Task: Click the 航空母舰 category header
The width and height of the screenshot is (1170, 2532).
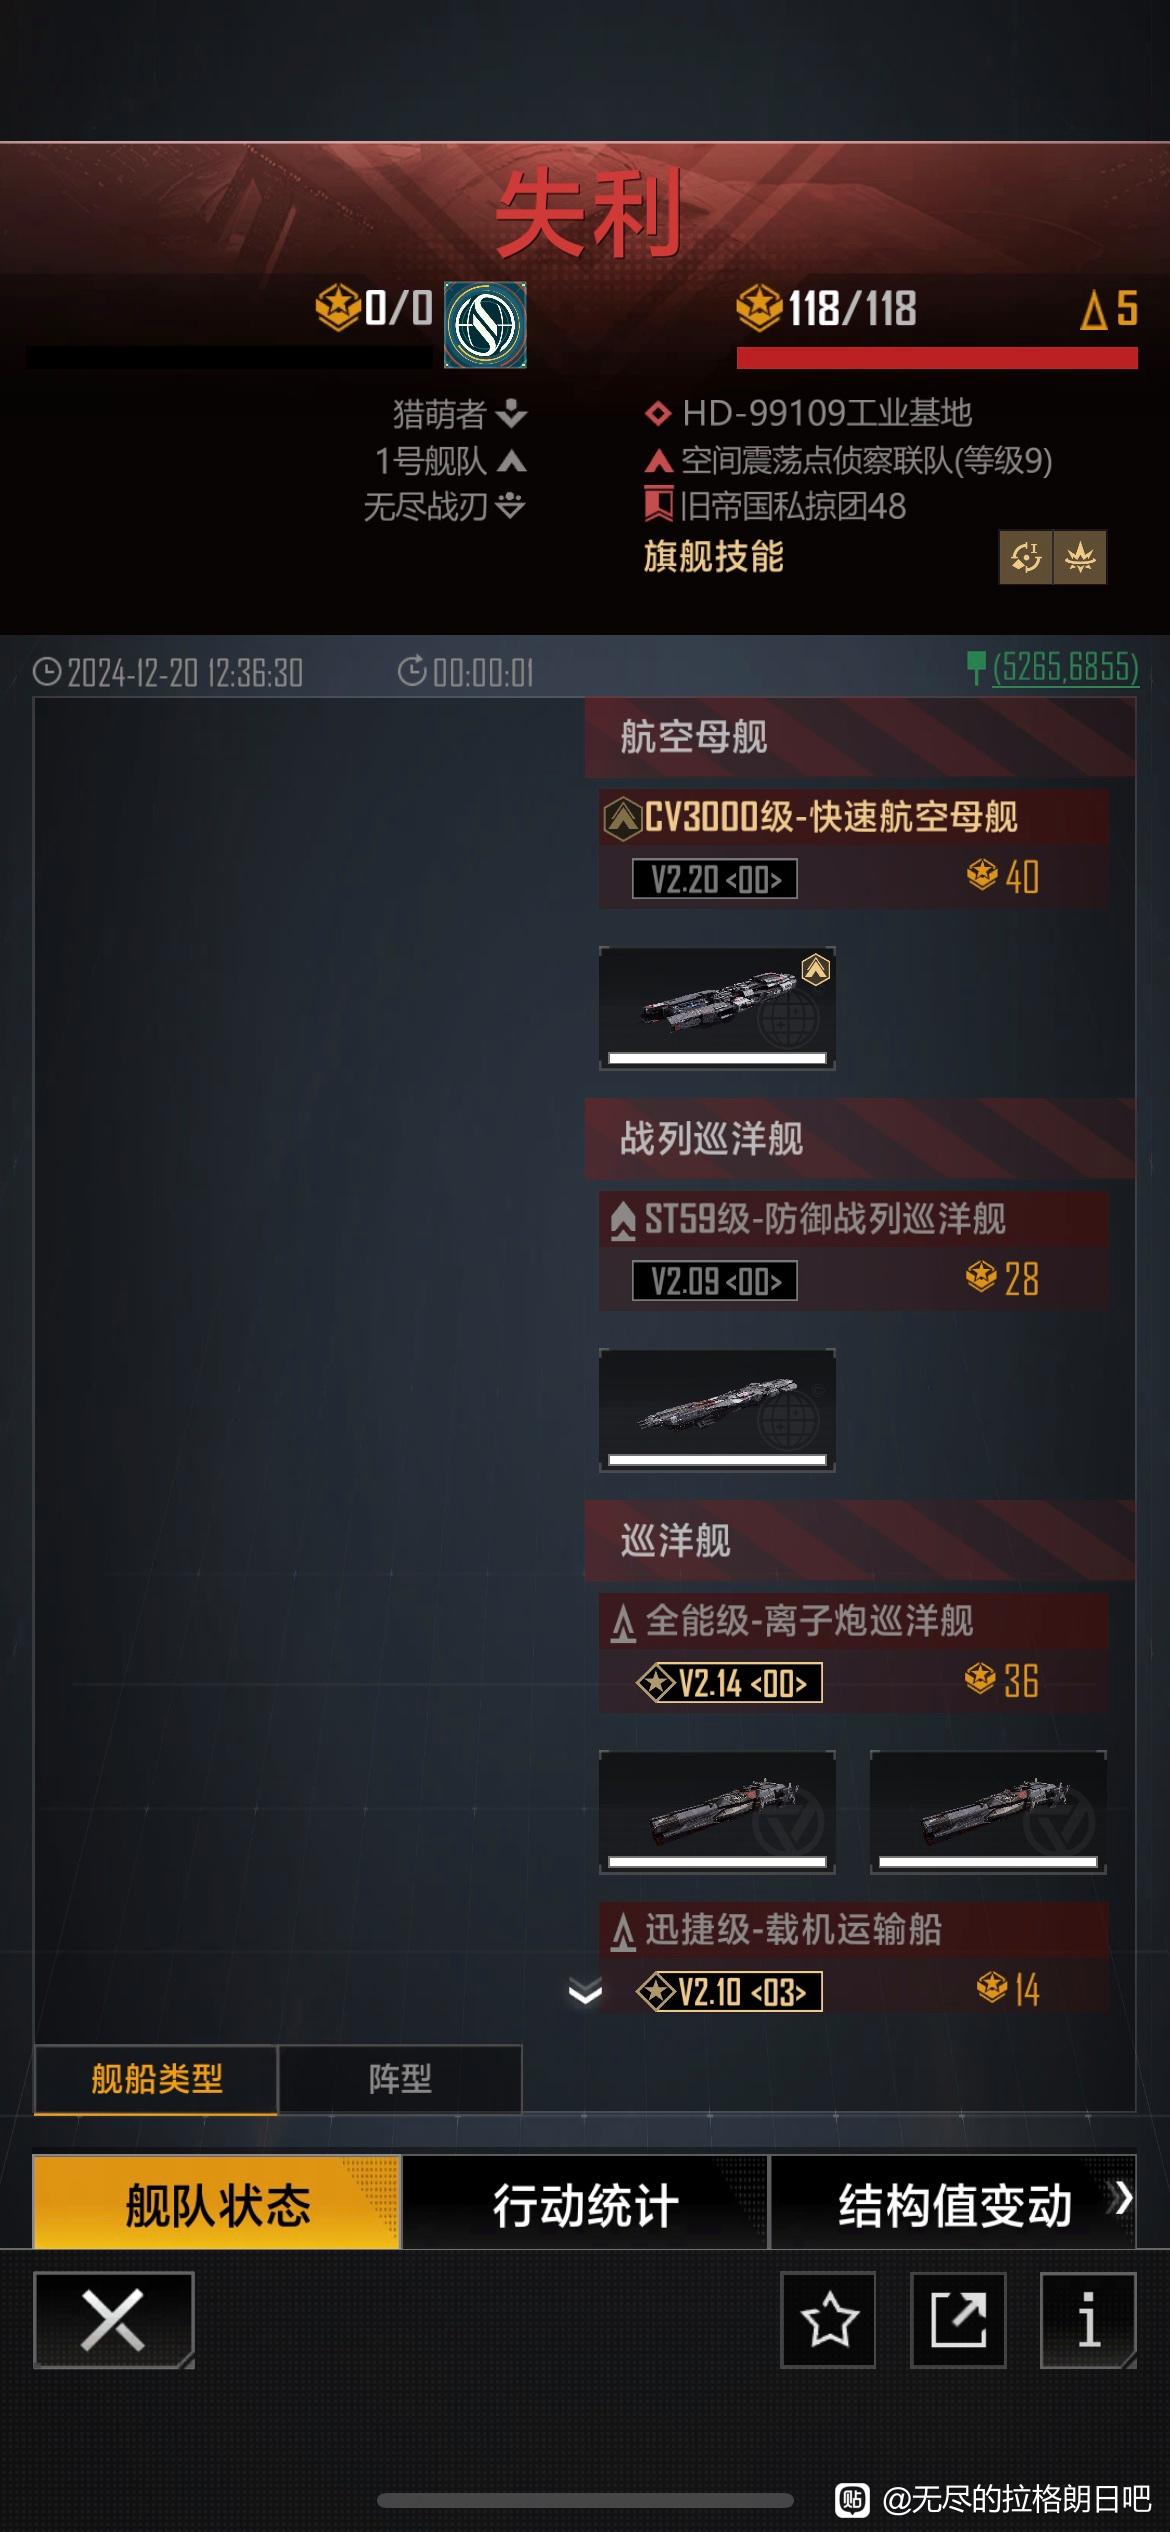Action: (860, 738)
